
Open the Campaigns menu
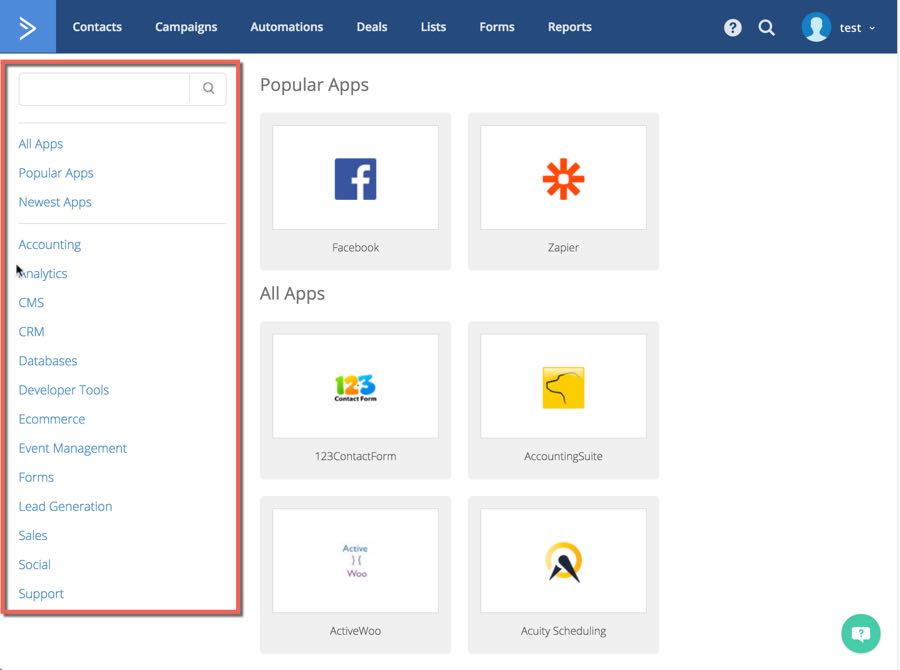[186, 27]
